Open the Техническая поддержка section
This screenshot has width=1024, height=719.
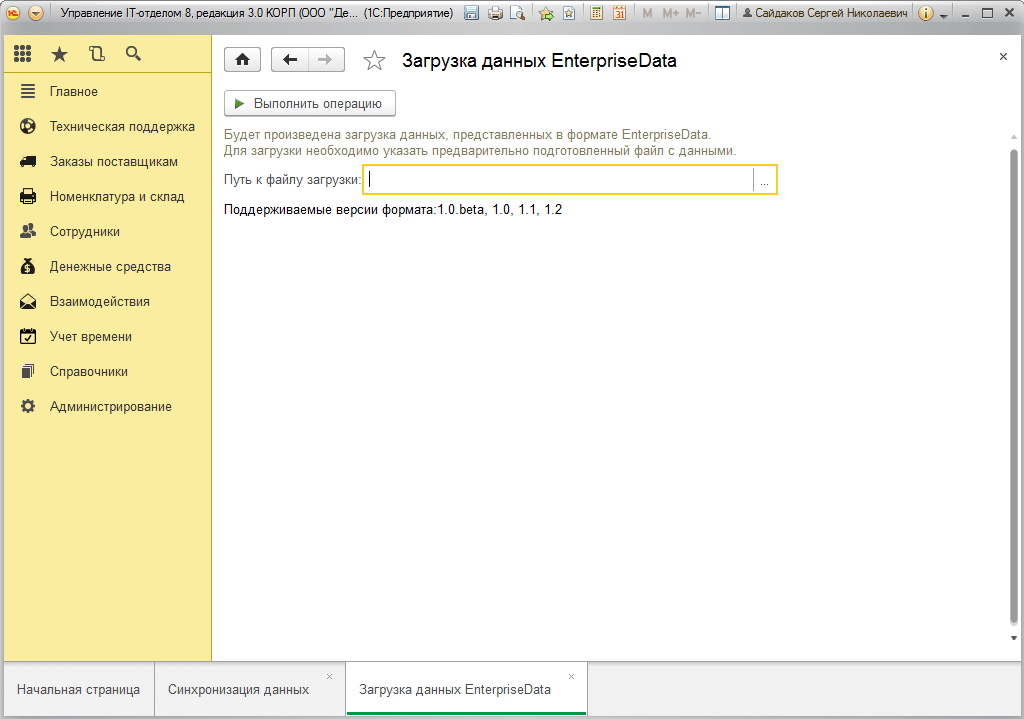click(107, 127)
